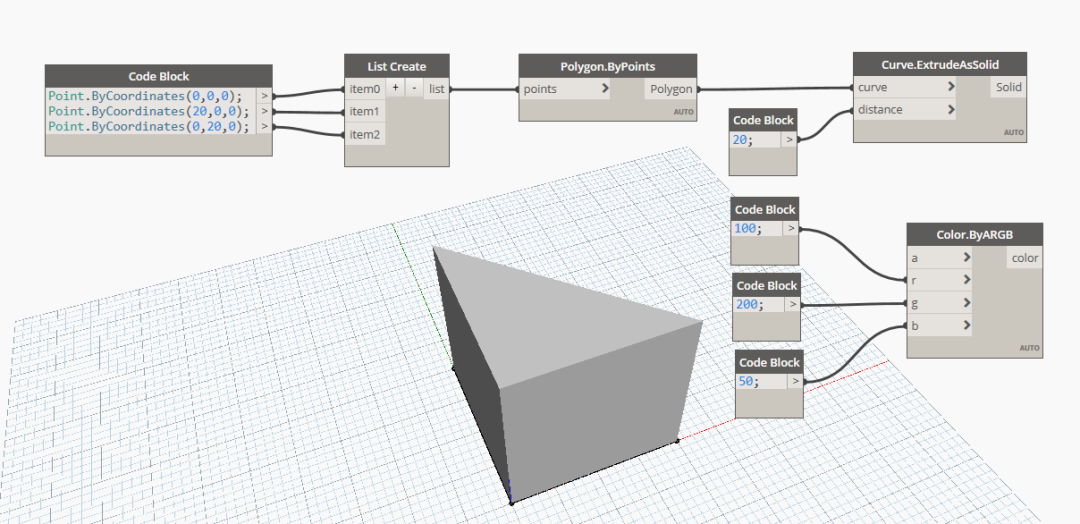Click the r input chevron on Color.ByARGB

point(967,280)
